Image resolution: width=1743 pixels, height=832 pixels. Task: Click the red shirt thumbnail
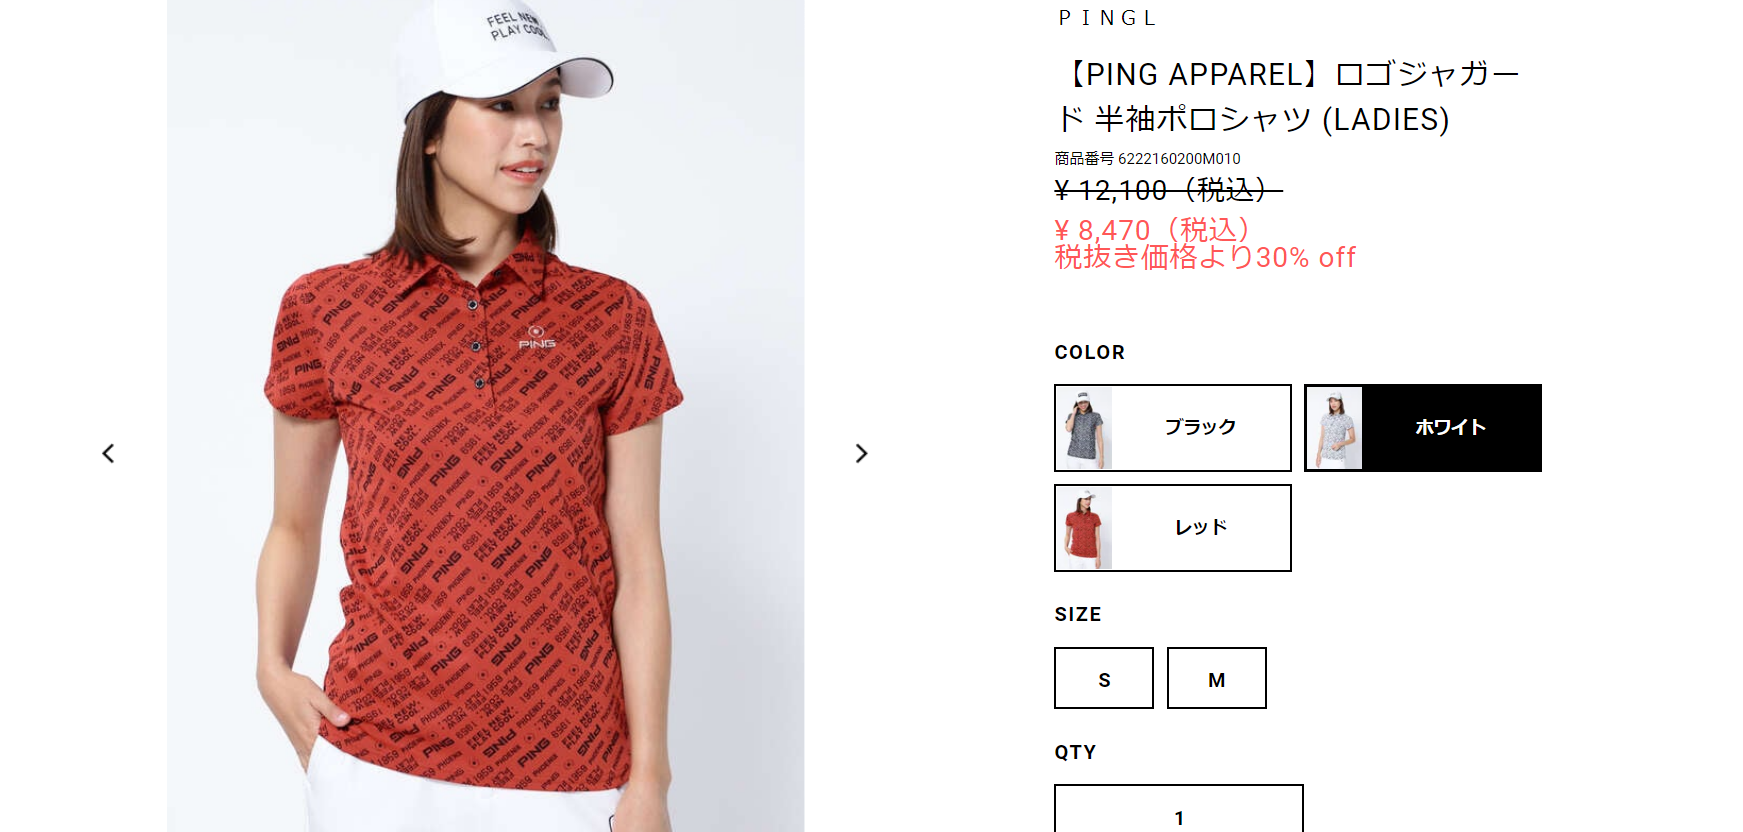tap(1085, 528)
